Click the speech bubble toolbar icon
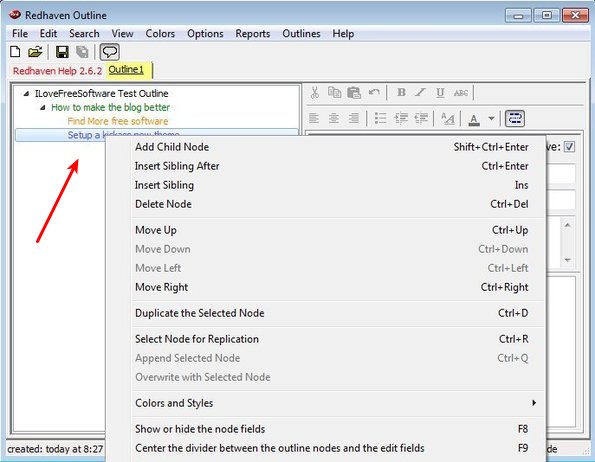The image size is (595, 462). [x=110, y=52]
